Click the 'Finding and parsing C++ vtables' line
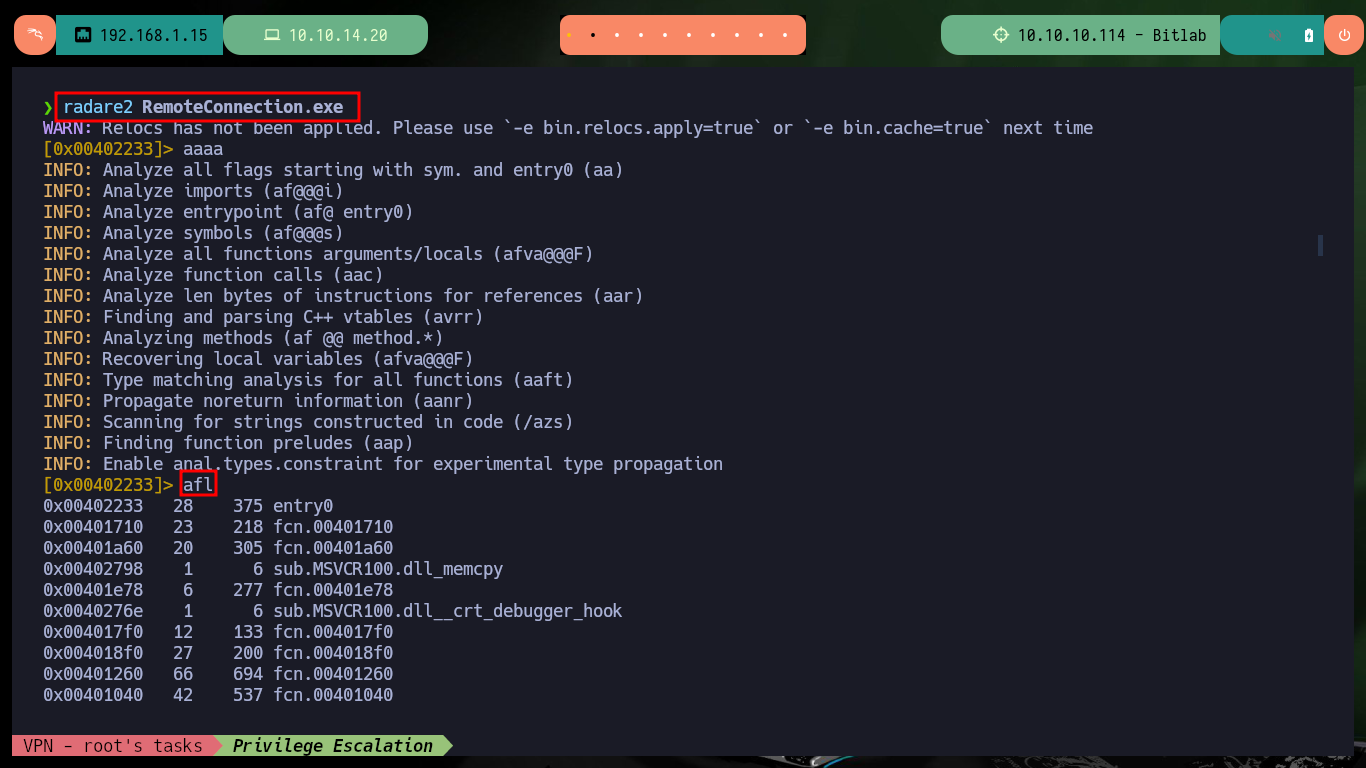The image size is (1366, 768). click(263, 317)
